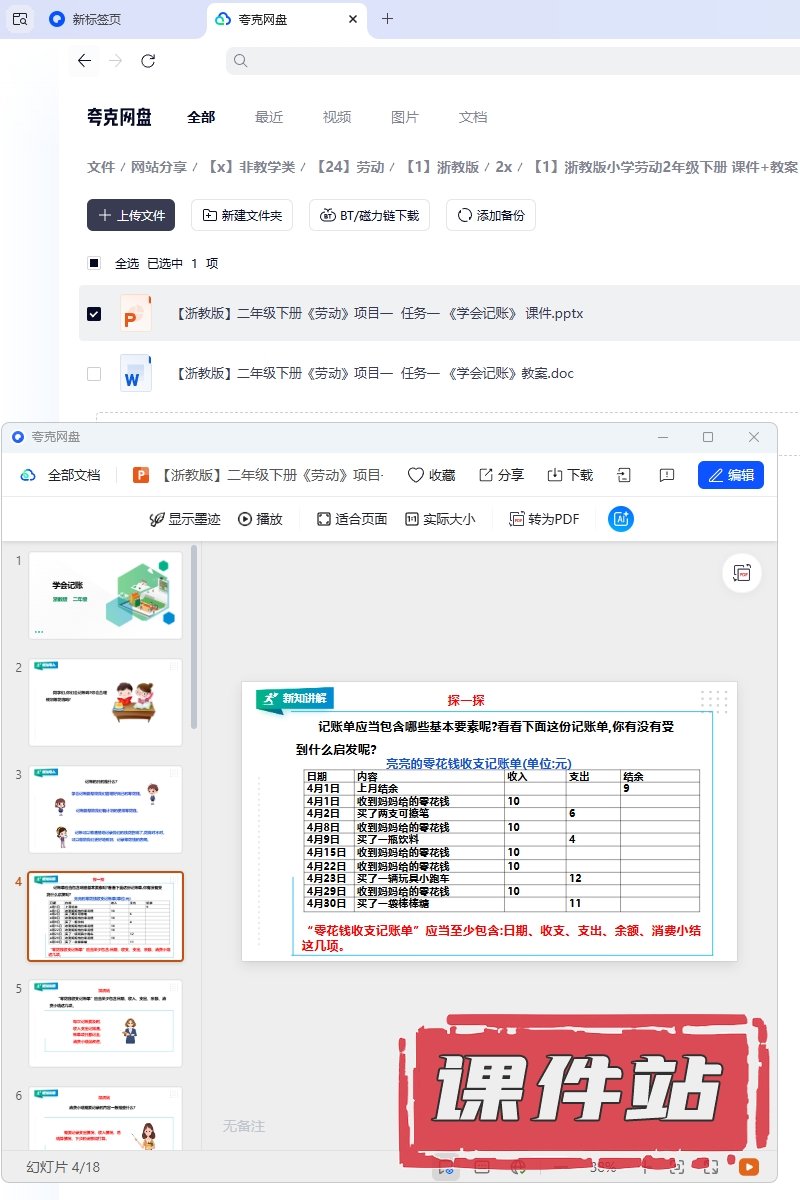Click the 转为PDF convert icon button
This screenshot has width=800, height=1200.
coord(544,519)
